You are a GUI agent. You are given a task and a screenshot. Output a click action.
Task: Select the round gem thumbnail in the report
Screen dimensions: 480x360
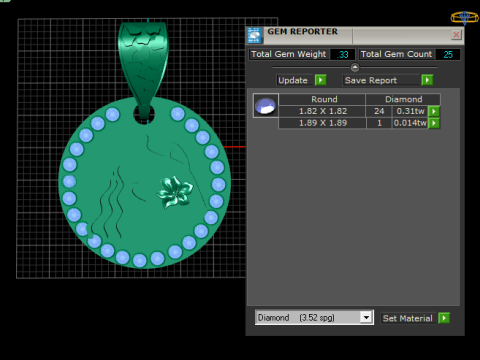click(265, 106)
